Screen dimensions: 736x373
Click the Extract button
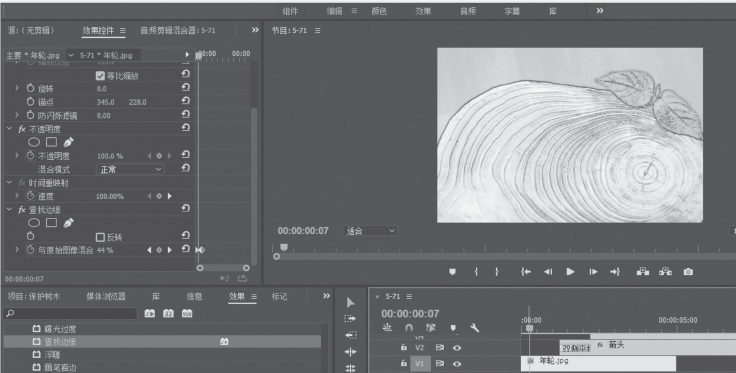click(x=665, y=272)
